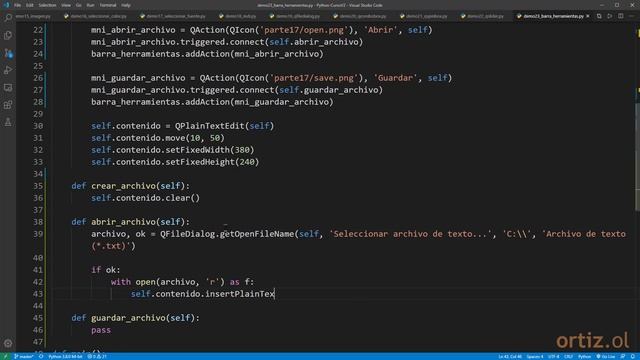Open Terminal menu
The image size is (640, 360).
click(108, 5)
